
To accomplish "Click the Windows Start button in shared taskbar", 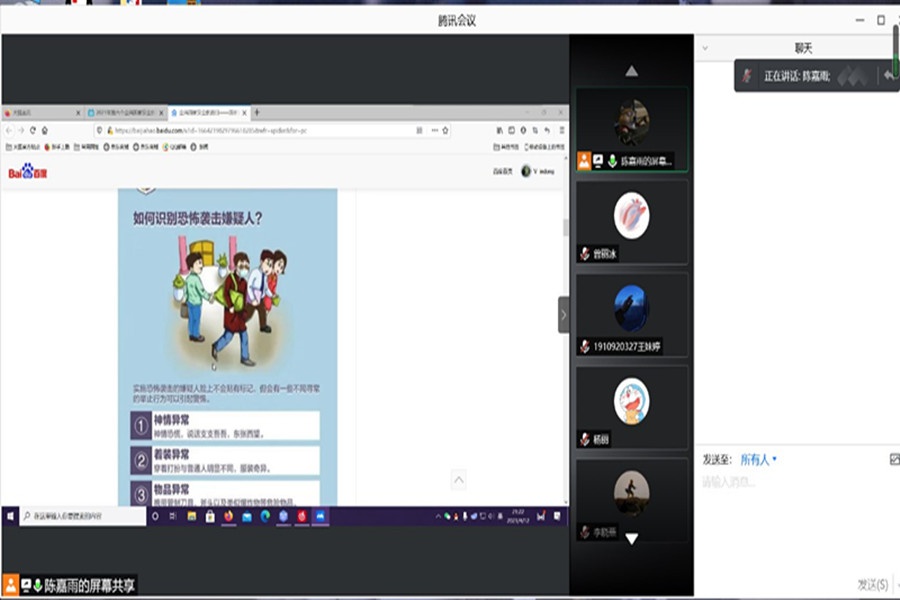I will point(11,516).
